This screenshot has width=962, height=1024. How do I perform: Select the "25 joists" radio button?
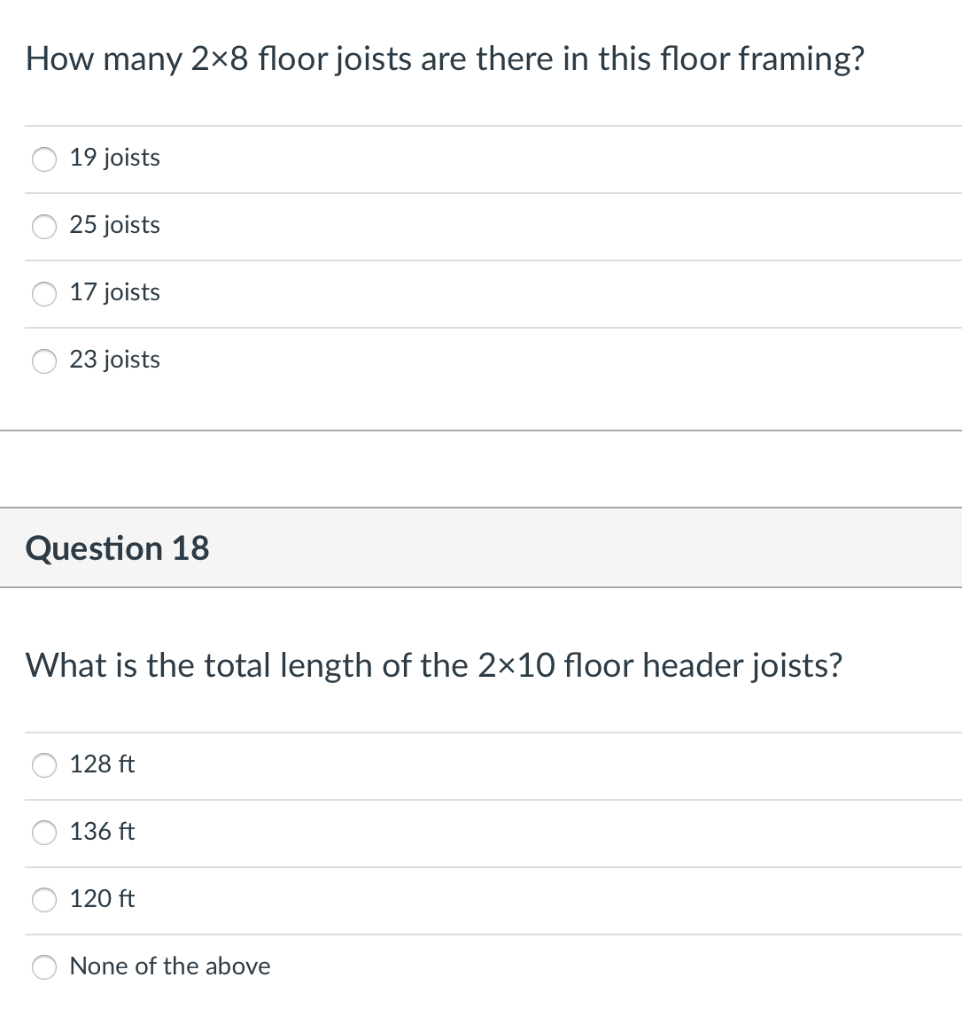point(44,226)
